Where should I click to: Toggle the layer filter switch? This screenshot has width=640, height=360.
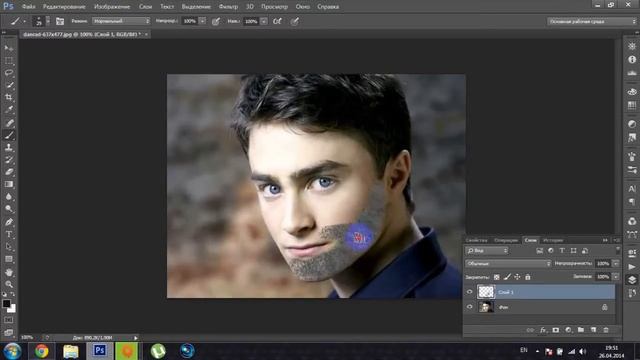point(618,250)
